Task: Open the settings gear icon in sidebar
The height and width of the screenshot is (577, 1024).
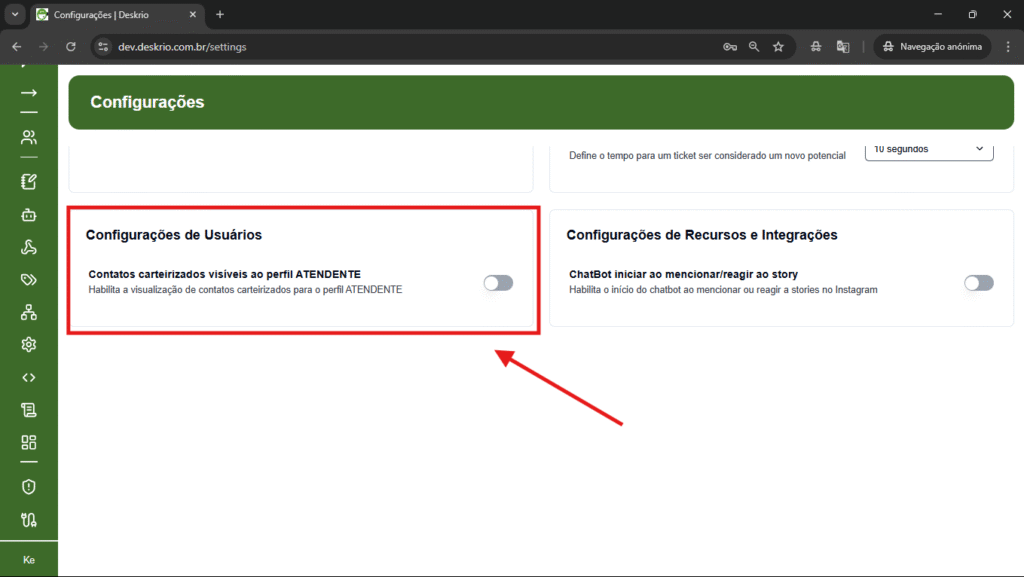Action: click(29, 345)
